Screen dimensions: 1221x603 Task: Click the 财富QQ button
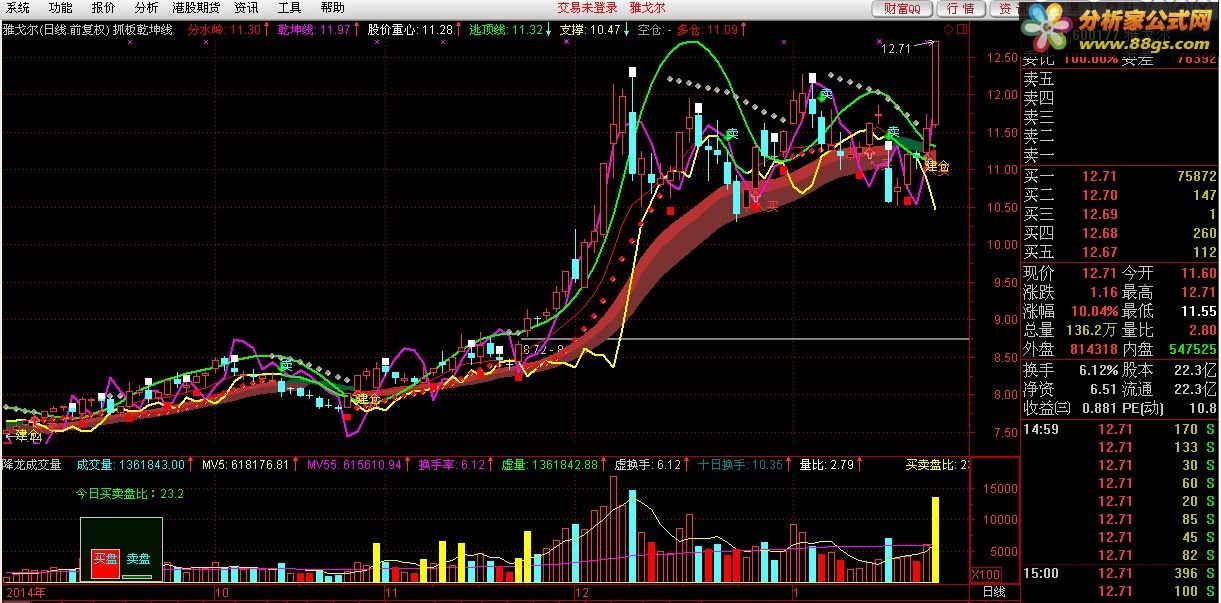pyautogui.click(x=903, y=9)
